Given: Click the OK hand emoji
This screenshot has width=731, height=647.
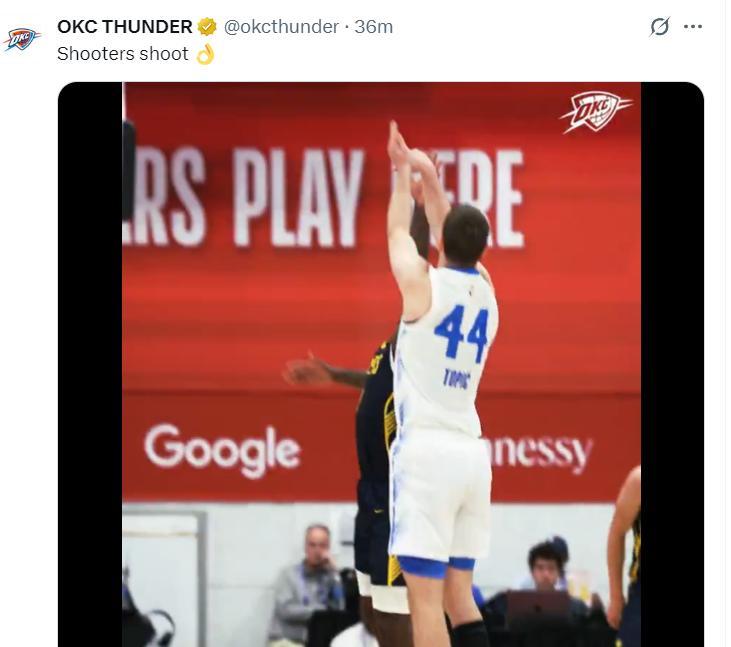Looking at the screenshot, I should coord(205,54).
